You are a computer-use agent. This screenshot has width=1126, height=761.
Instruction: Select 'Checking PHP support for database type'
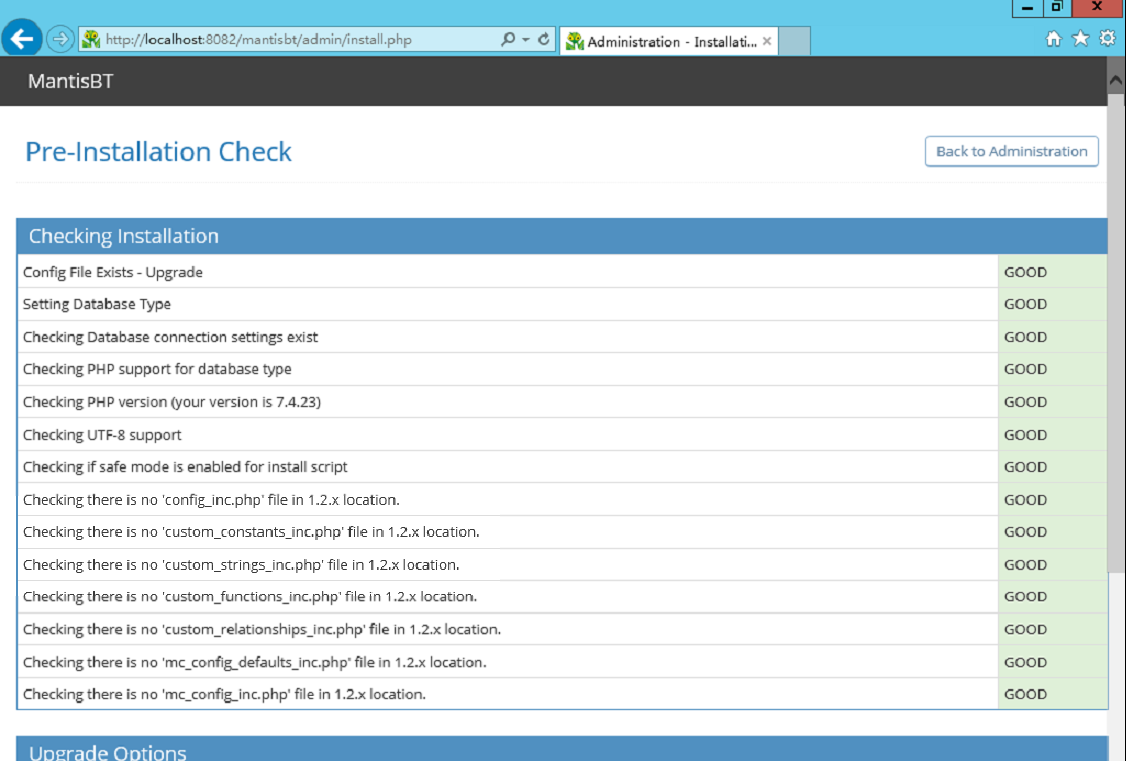point(157,369)
